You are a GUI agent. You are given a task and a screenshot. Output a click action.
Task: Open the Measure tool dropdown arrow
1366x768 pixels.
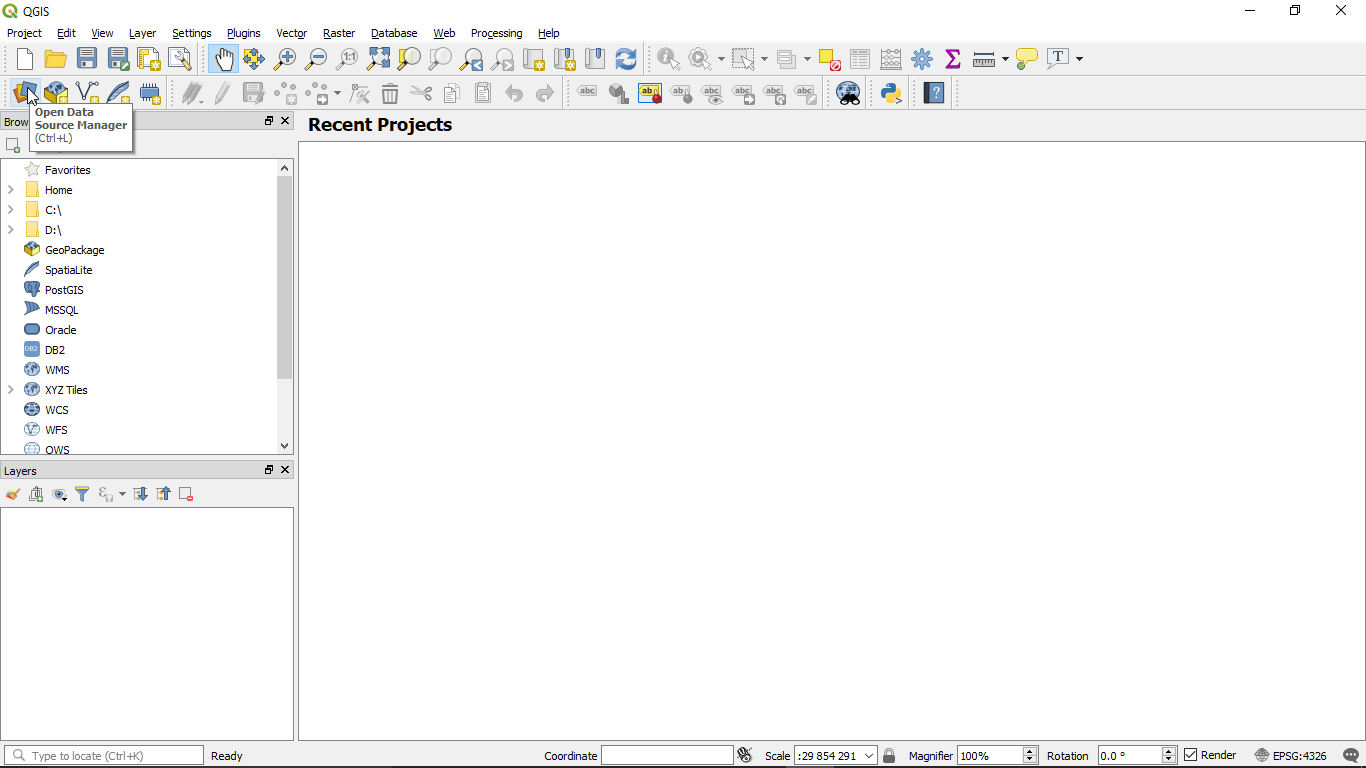click(1005, 59)
